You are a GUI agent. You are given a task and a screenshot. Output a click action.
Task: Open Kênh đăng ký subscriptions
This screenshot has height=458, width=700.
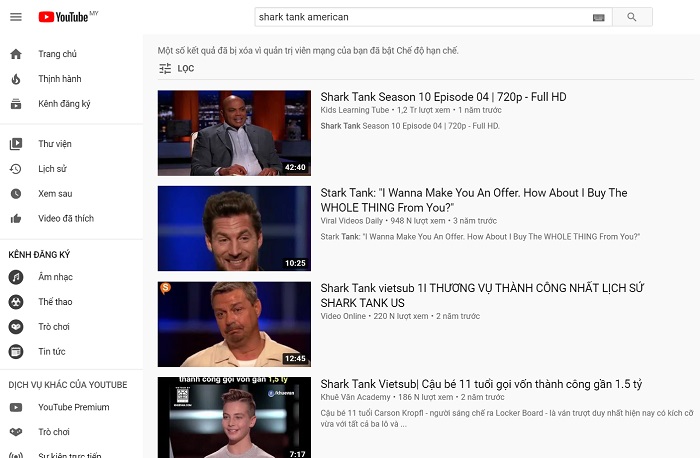[x=64, y=104]
